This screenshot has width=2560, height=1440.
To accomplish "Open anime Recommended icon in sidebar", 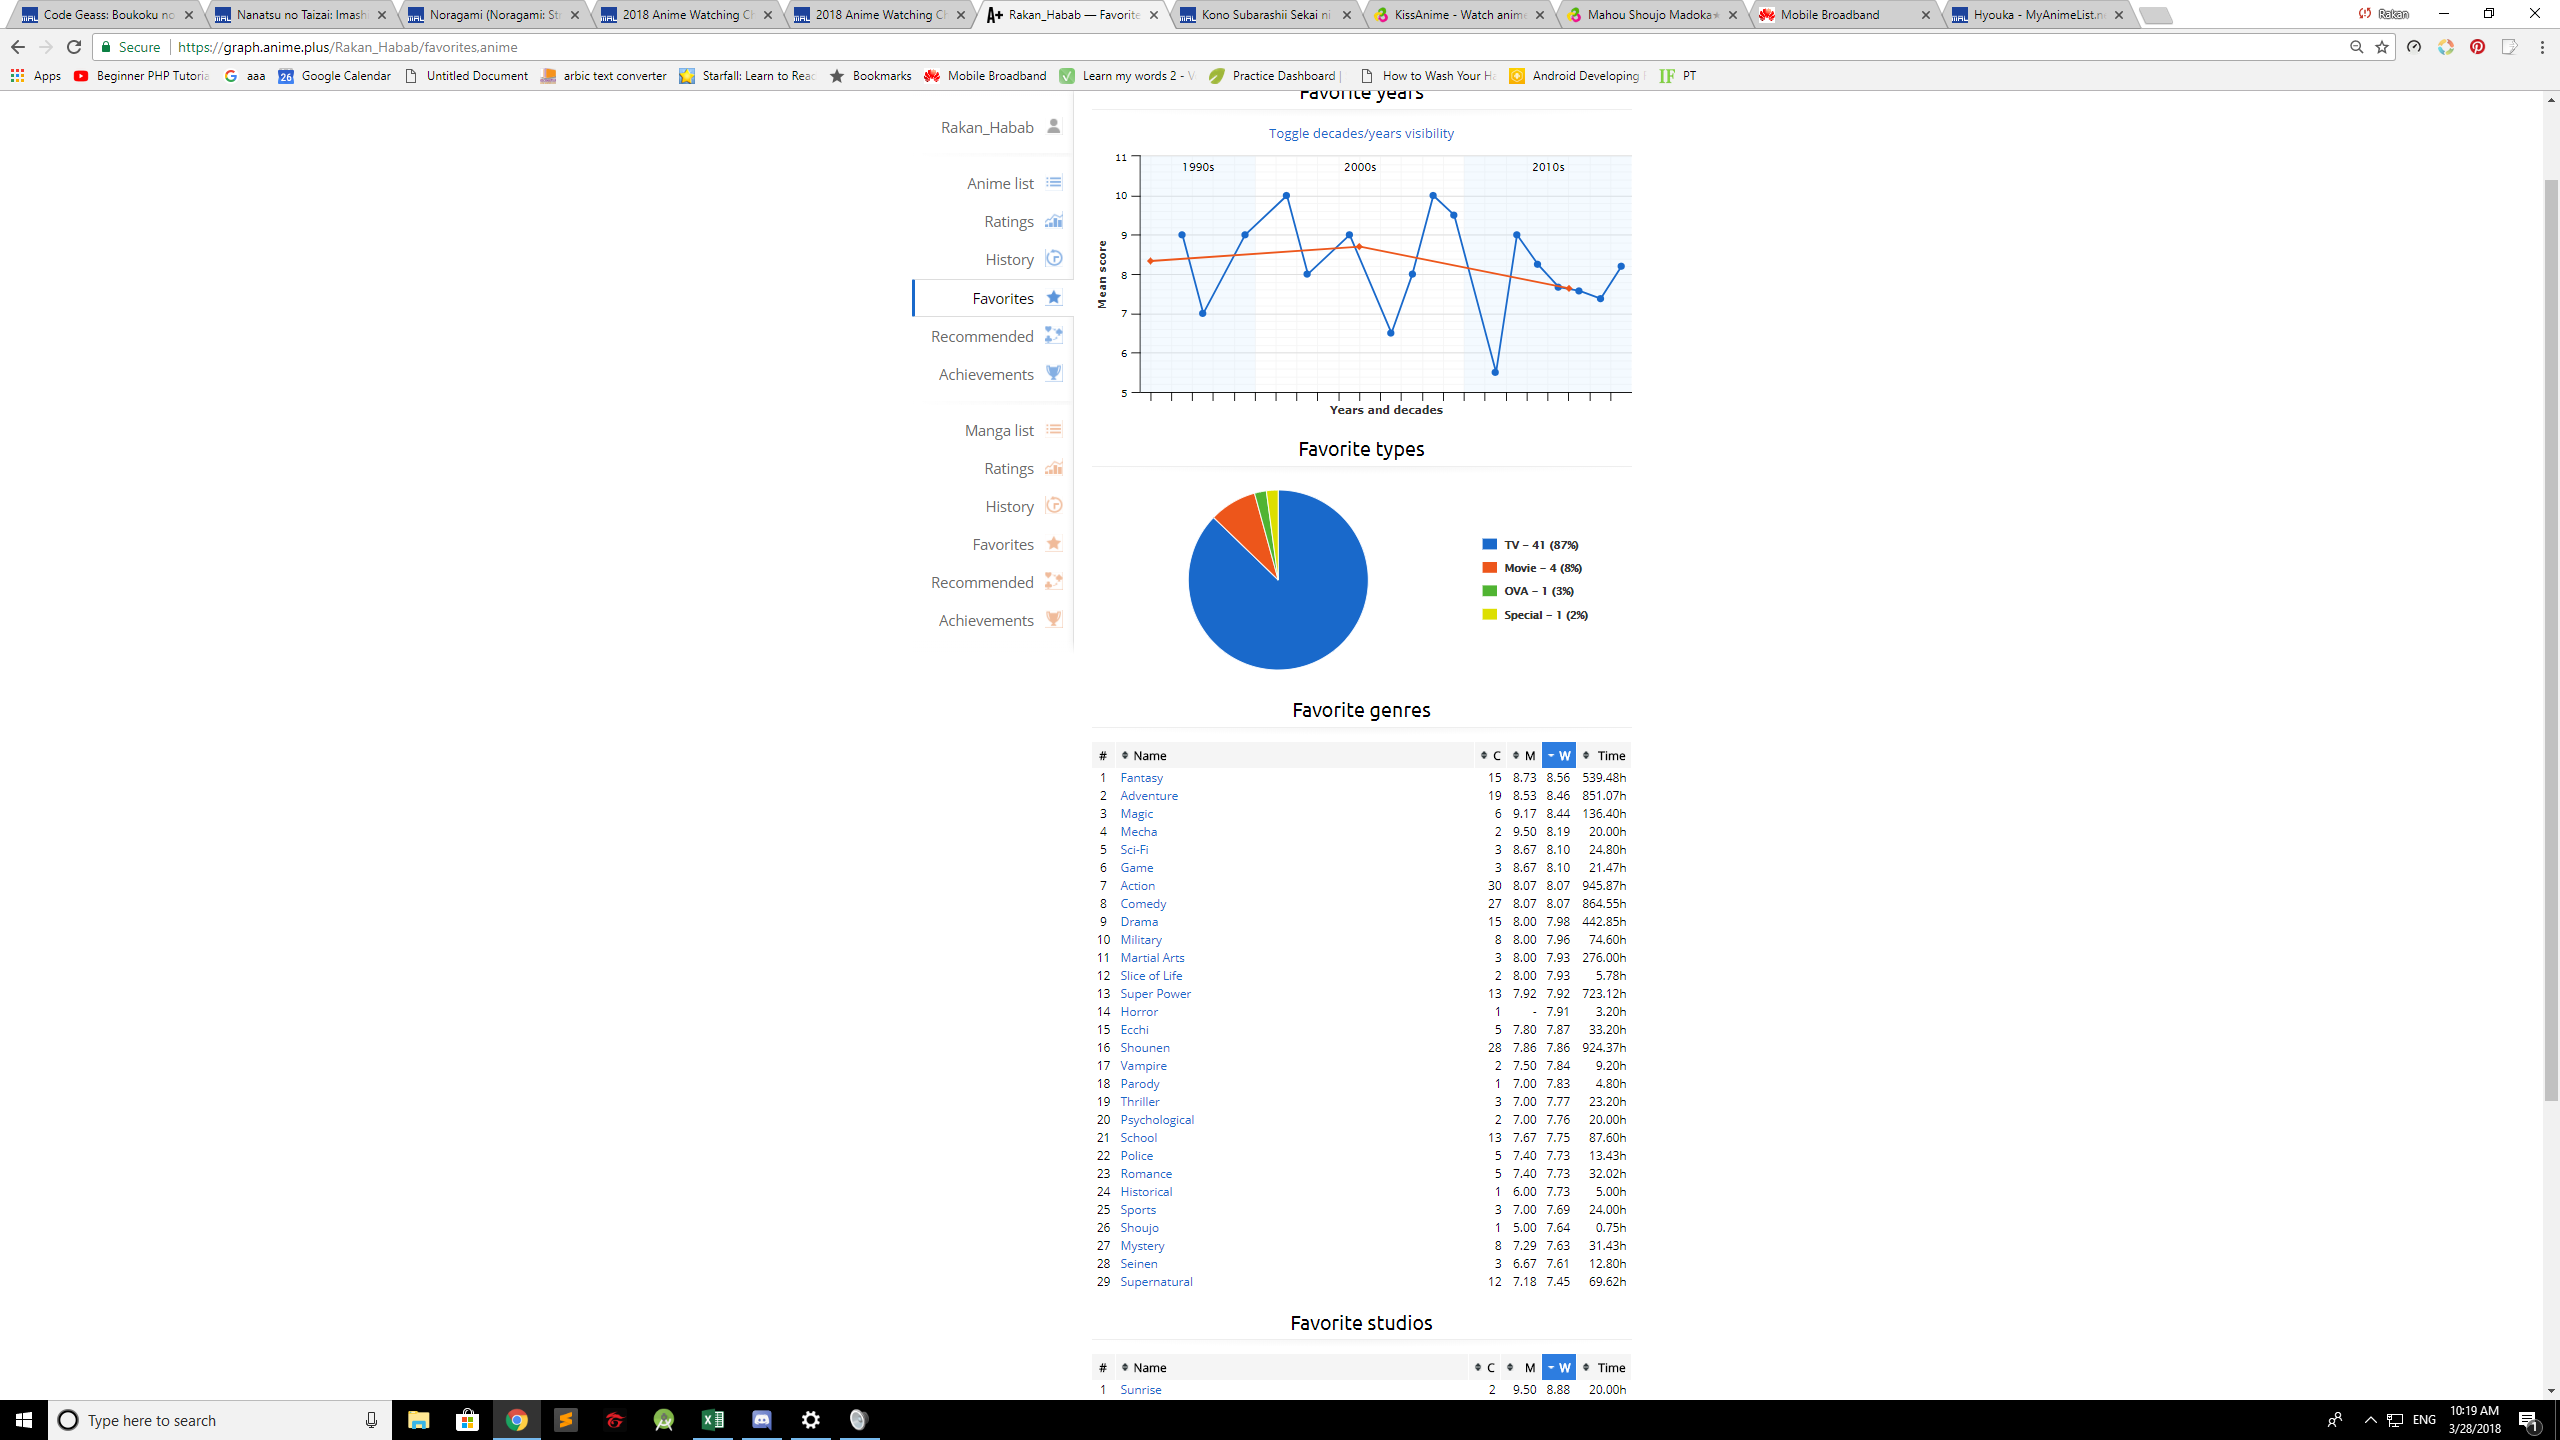I will 1053,335.
